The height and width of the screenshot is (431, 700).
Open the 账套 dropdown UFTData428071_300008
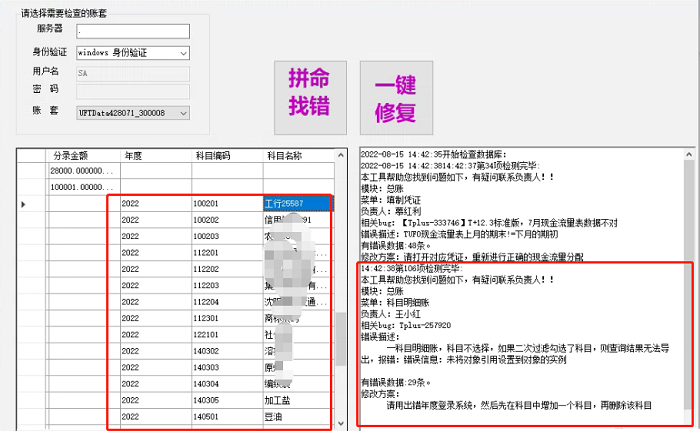133,113
